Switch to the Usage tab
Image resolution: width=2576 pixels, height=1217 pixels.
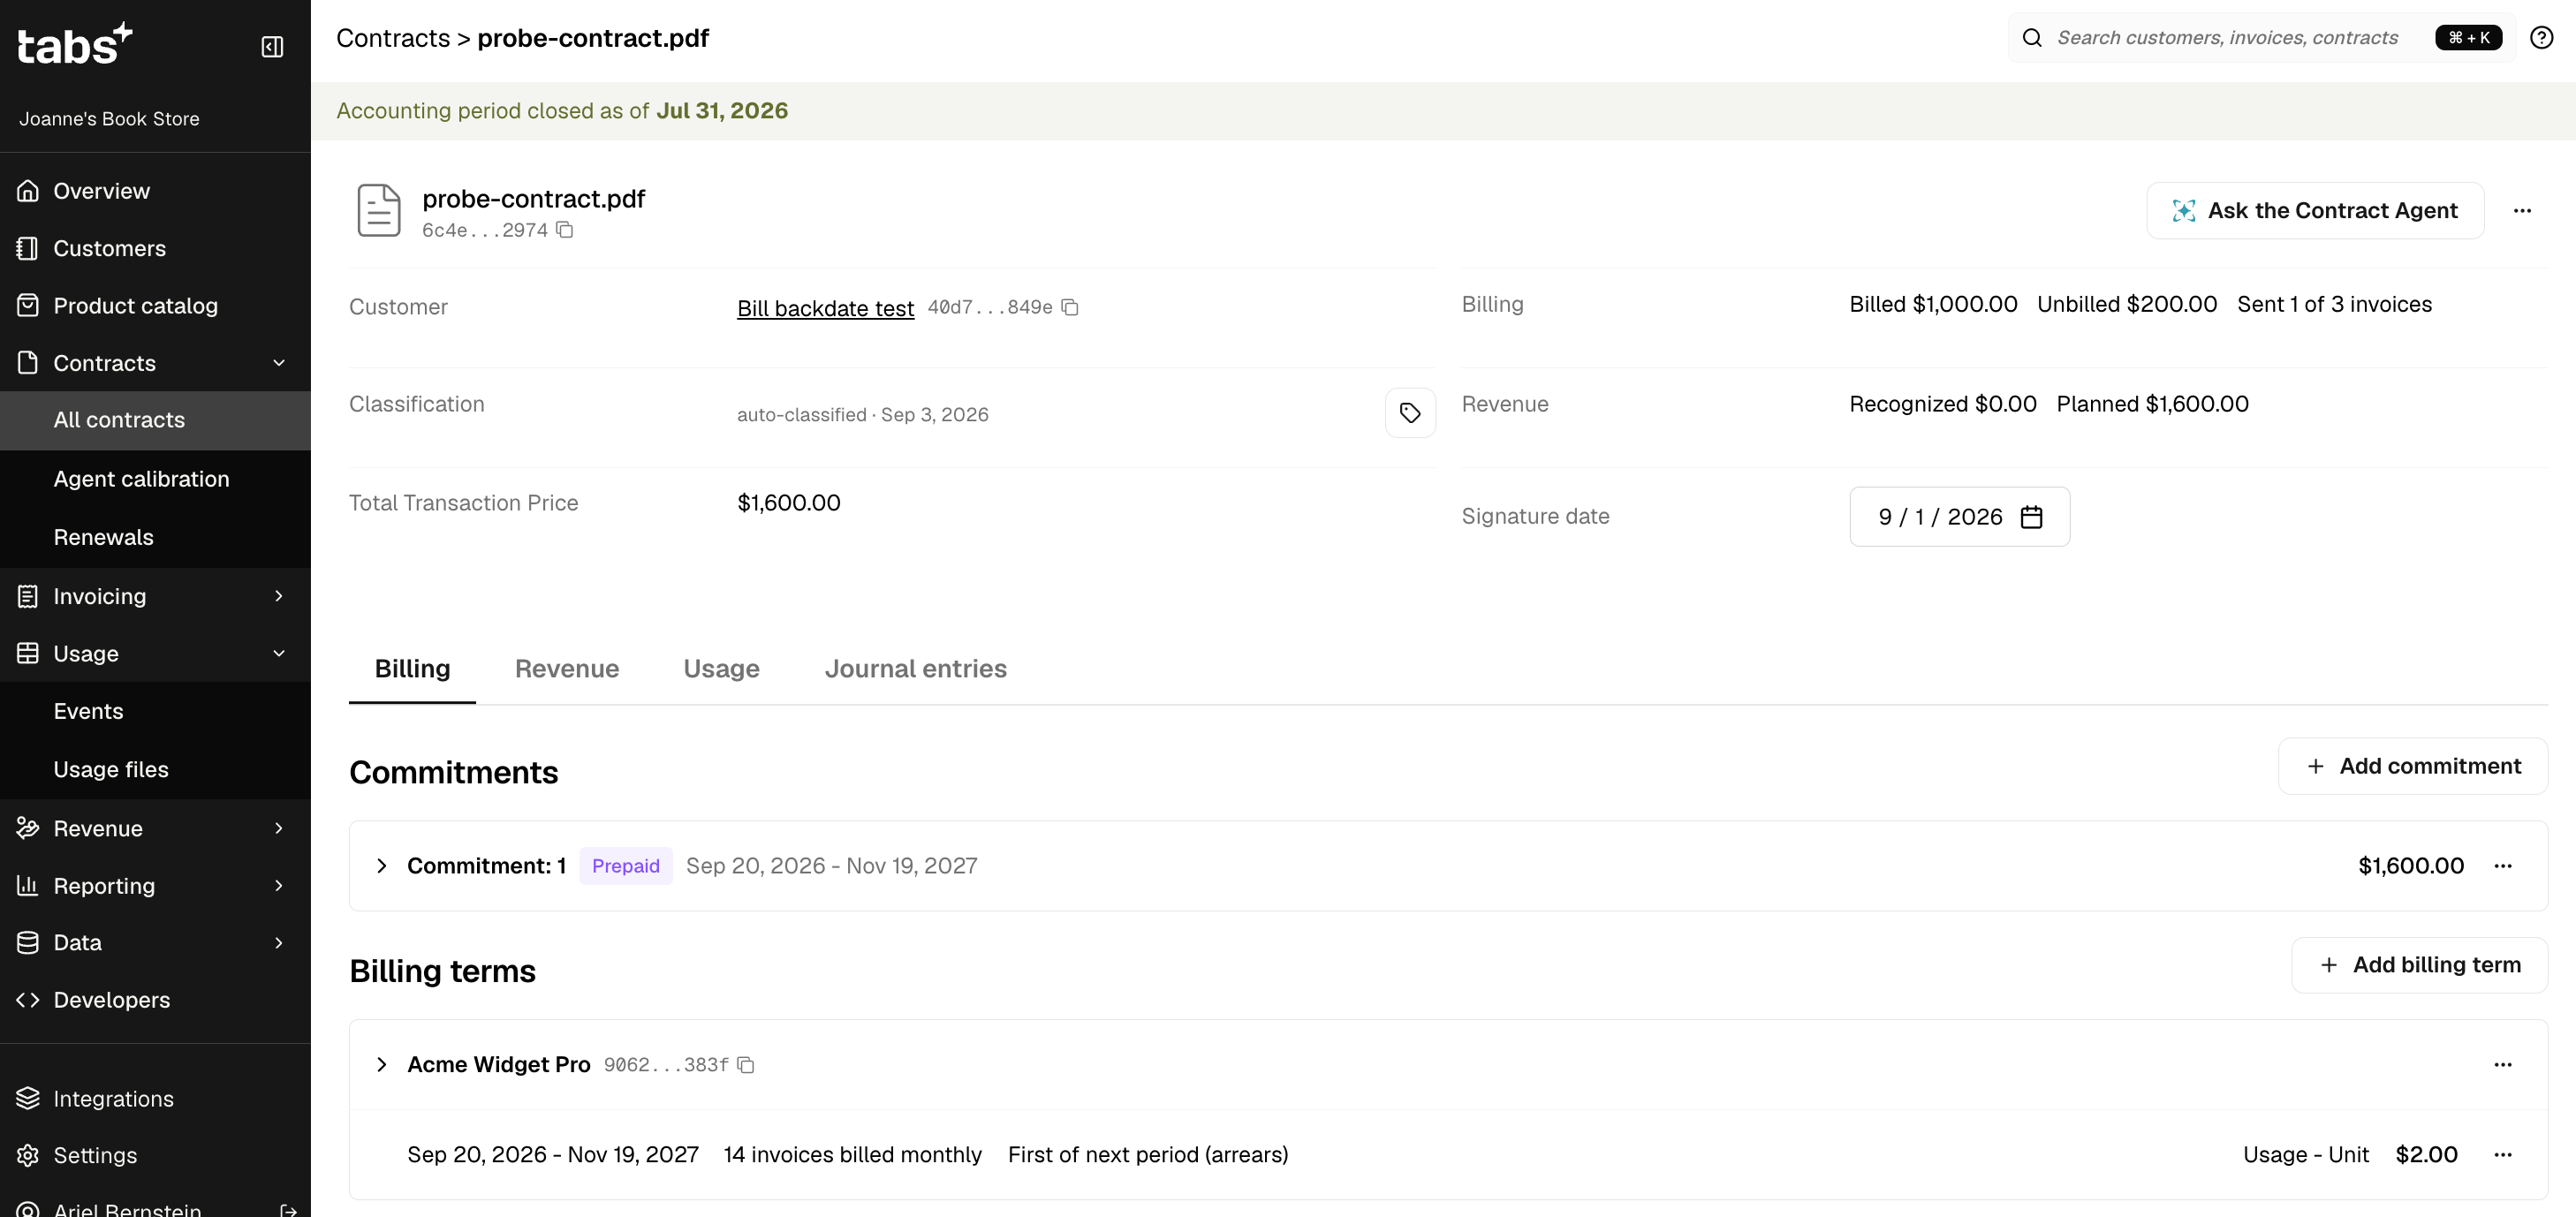721,669
